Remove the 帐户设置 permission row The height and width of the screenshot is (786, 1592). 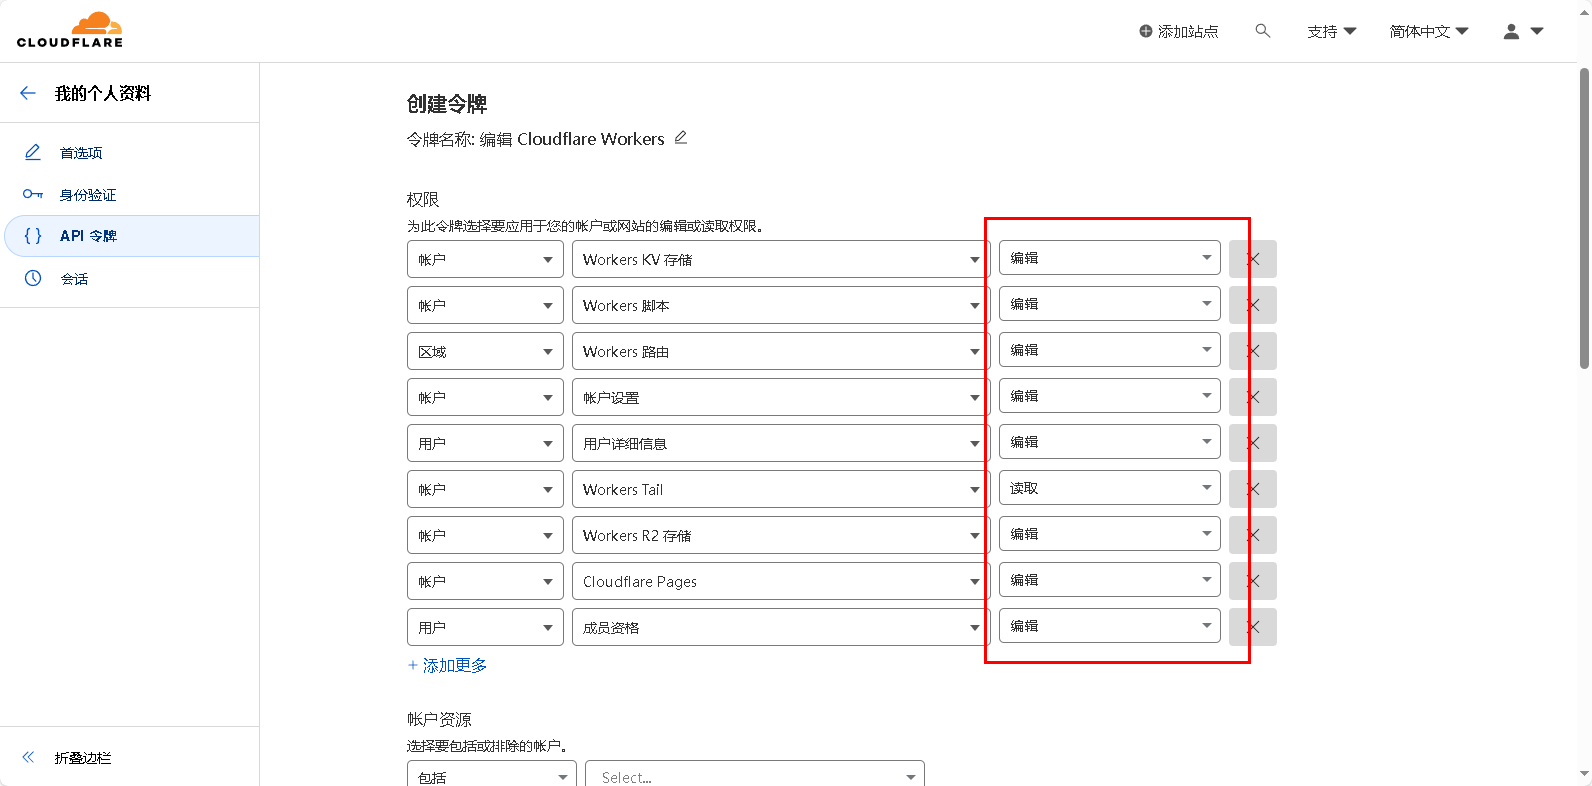click(x=1253, y=397)
